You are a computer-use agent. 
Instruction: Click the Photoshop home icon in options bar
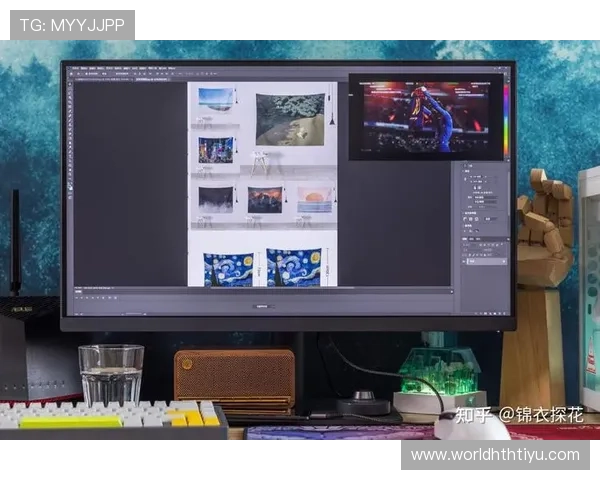(72, 74)
